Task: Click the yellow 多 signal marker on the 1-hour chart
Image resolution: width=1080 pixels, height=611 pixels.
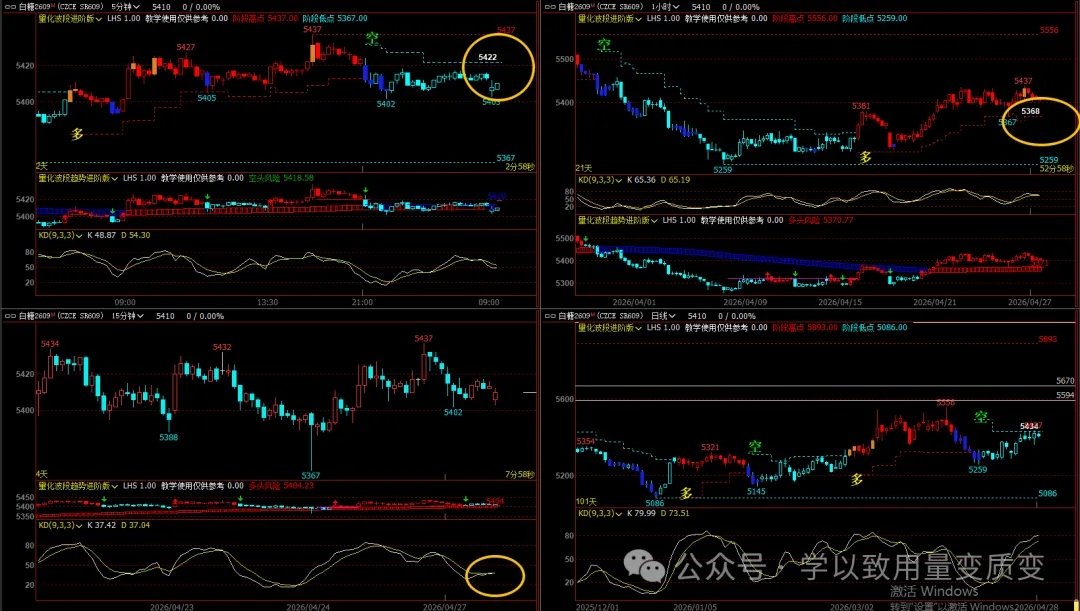Action: 866,156
